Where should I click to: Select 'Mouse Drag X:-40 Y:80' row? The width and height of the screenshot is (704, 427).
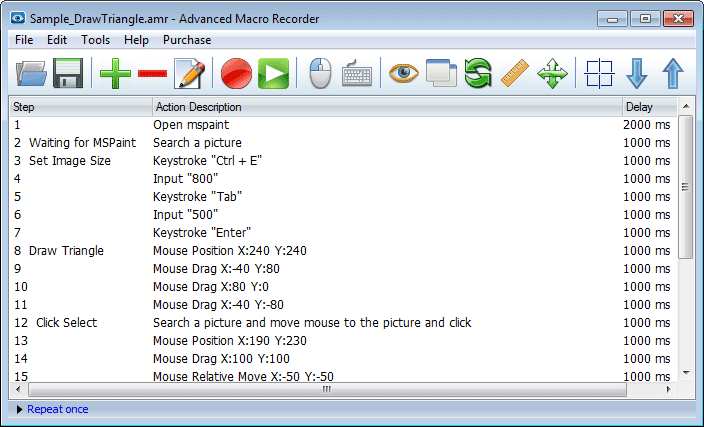(x=343, y=269)
